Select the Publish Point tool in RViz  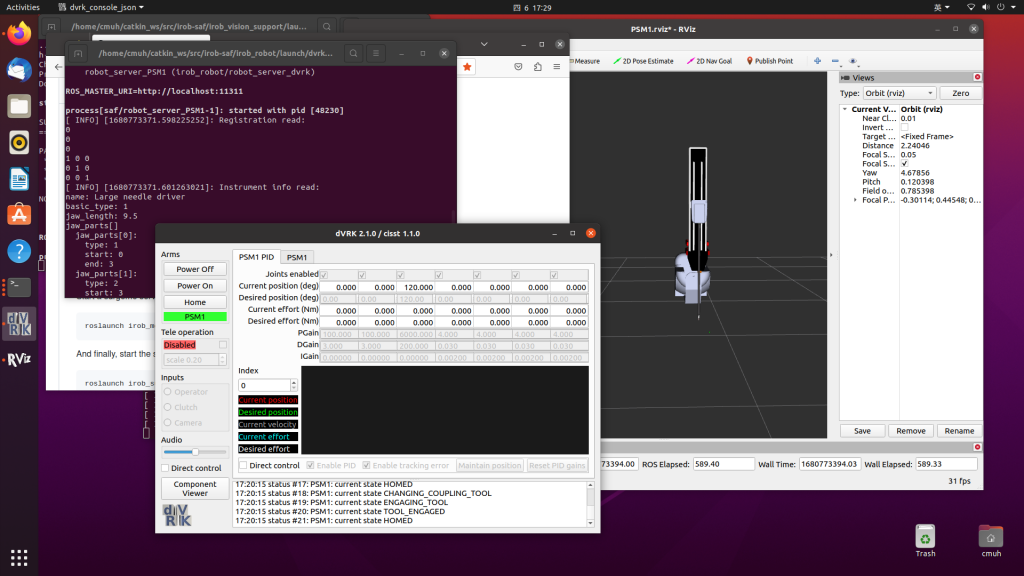tap(768, 61)
